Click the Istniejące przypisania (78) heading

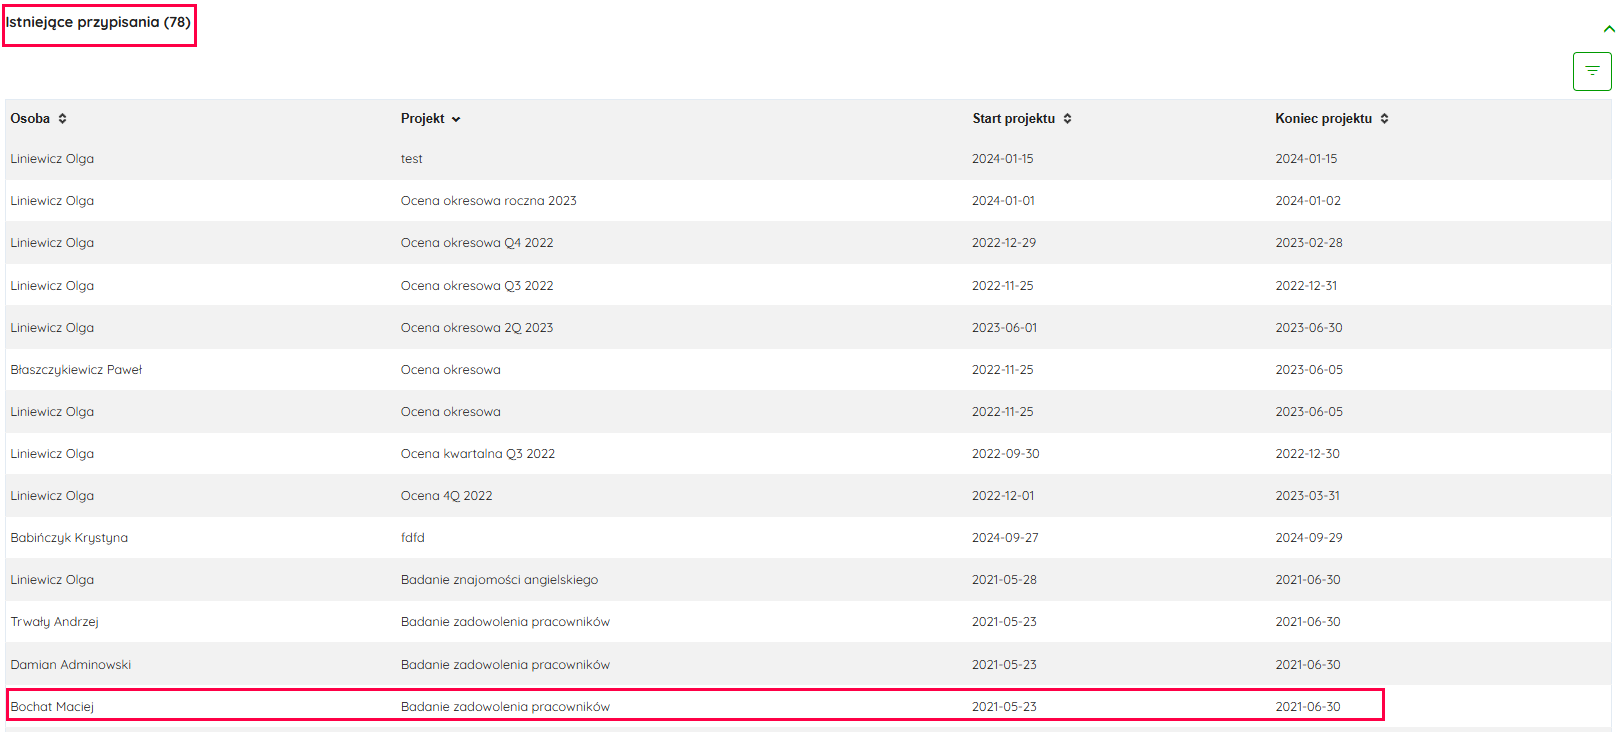[x=98, y=22]
